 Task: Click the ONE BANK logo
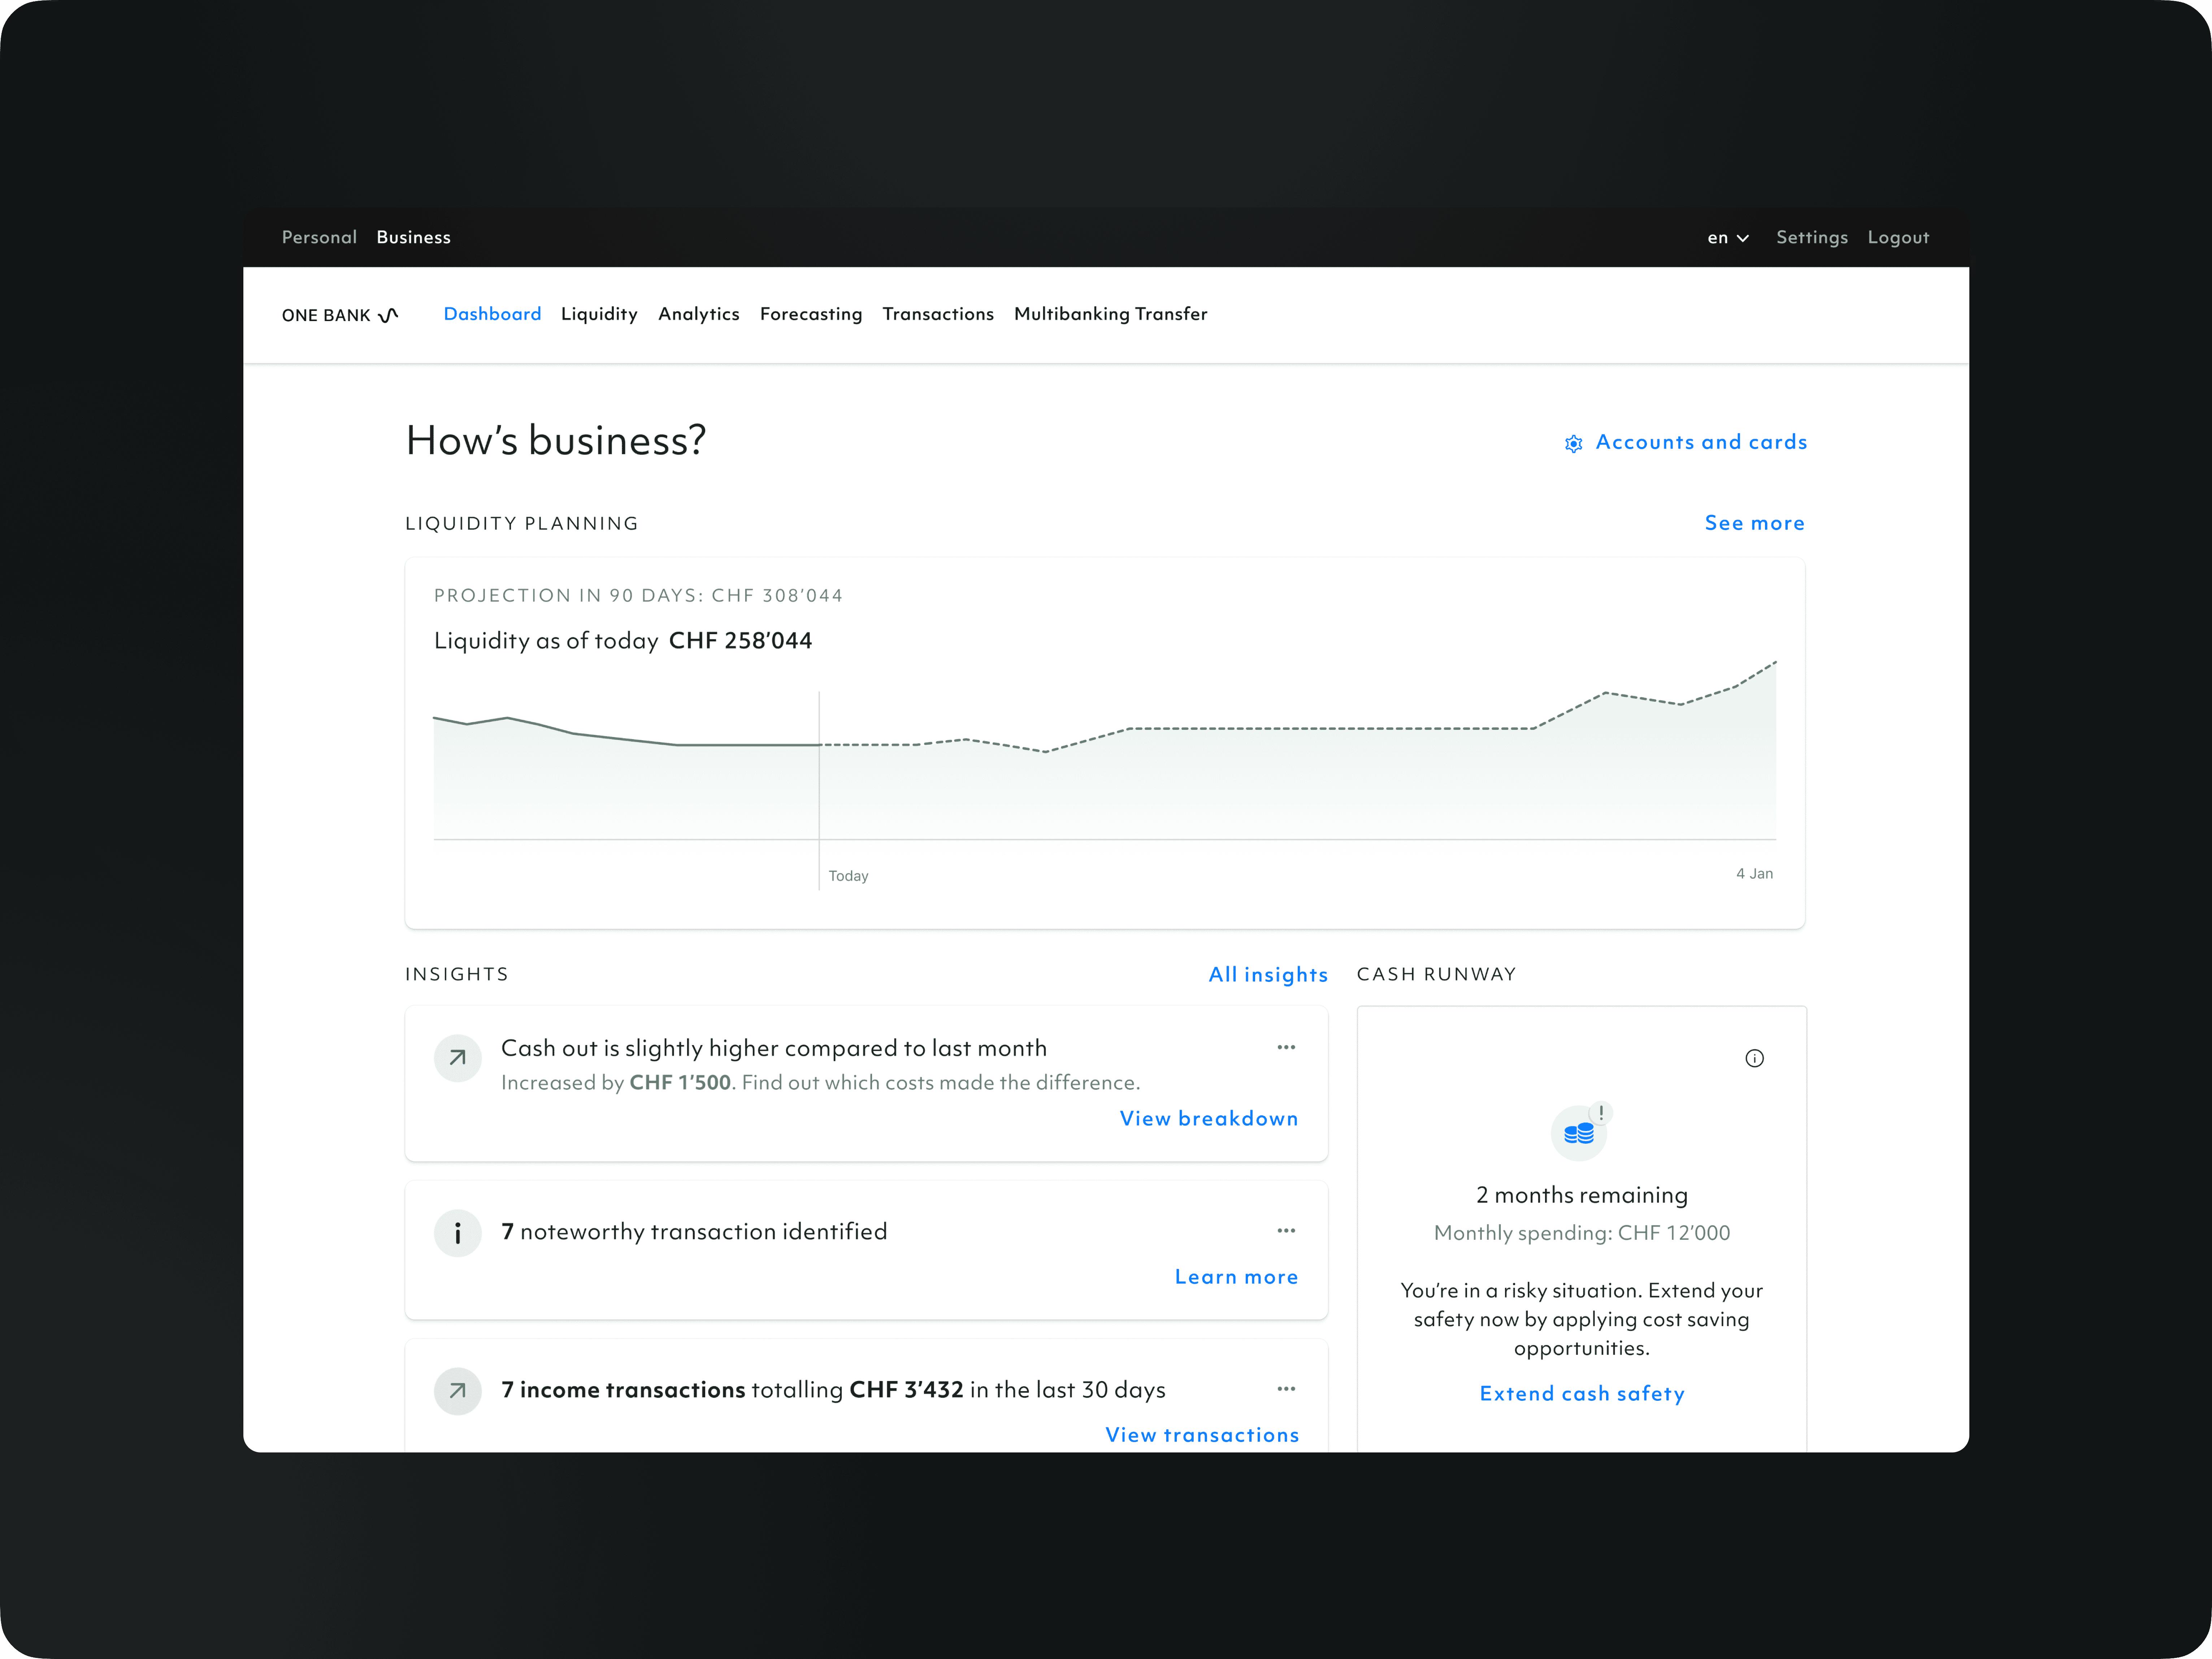tap(340, 315)
